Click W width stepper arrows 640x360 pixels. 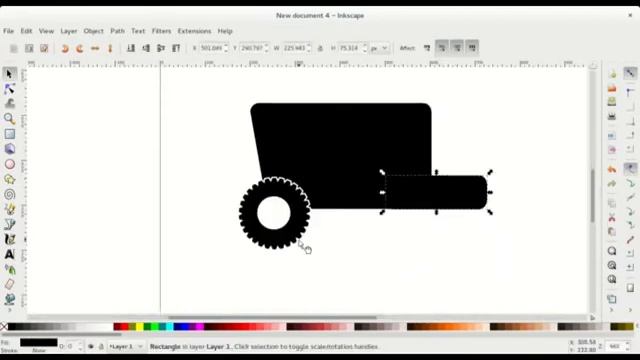[x=309, y=48]
